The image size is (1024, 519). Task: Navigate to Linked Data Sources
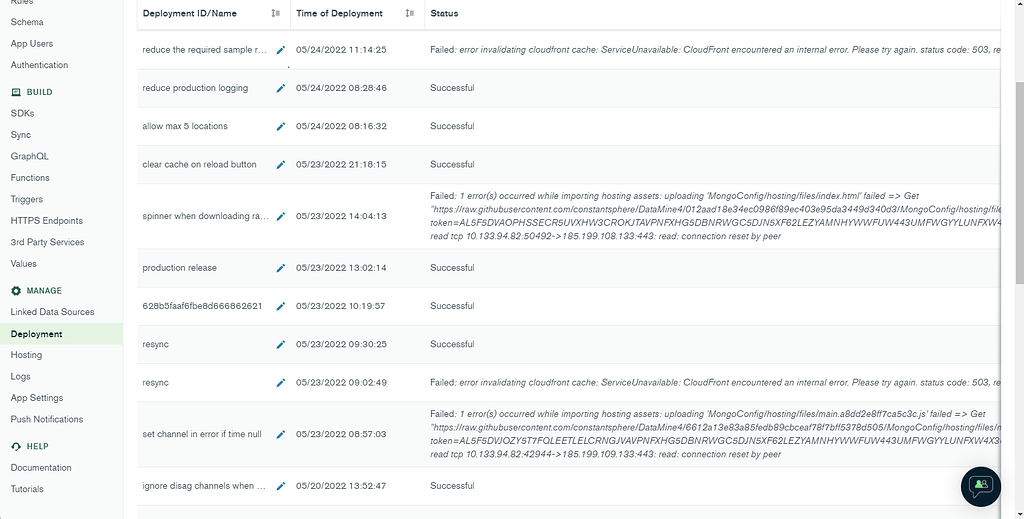(x=52, y=312)
